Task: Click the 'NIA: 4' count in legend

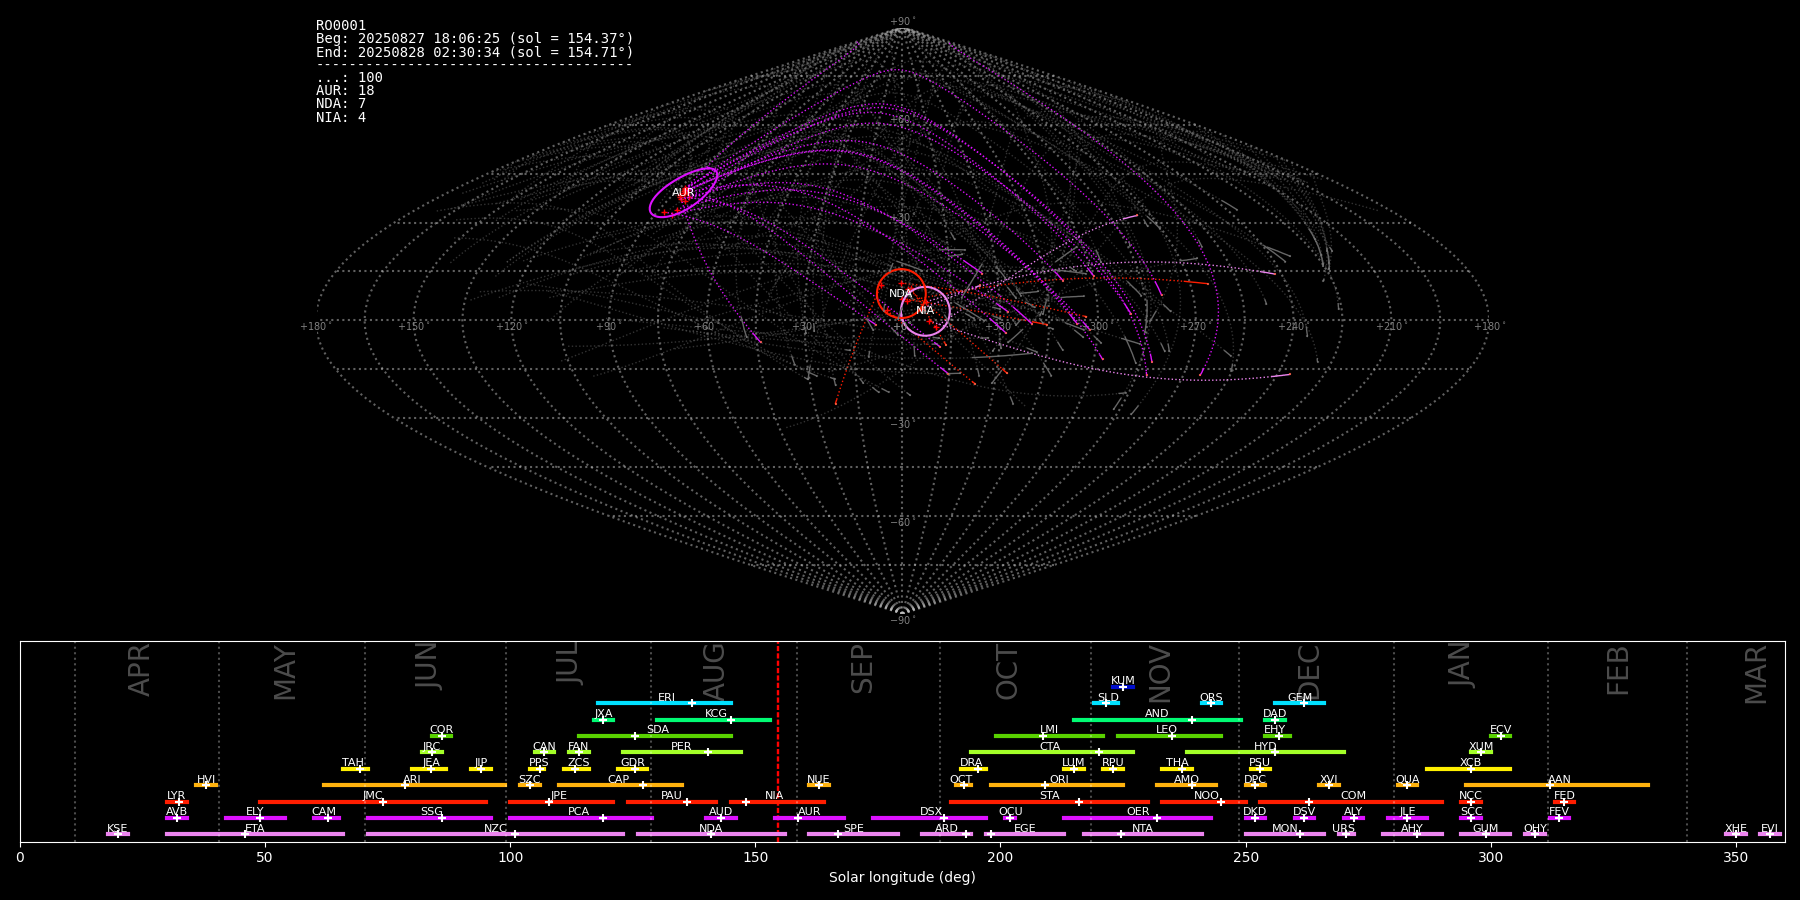Action: [341, 118]
